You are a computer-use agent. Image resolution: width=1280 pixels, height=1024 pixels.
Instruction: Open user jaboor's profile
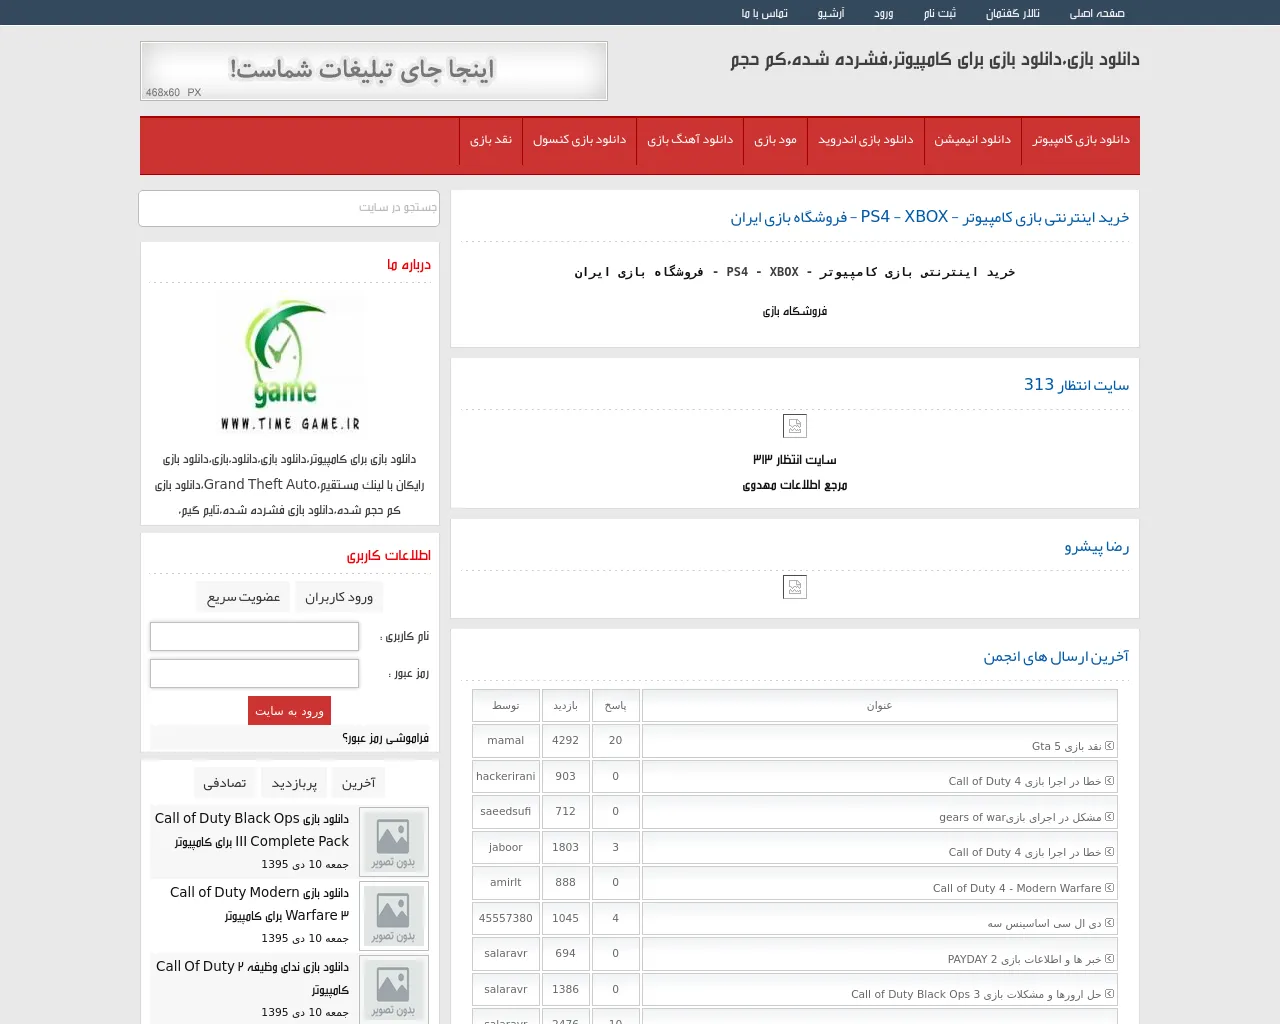tap(506, 847)
